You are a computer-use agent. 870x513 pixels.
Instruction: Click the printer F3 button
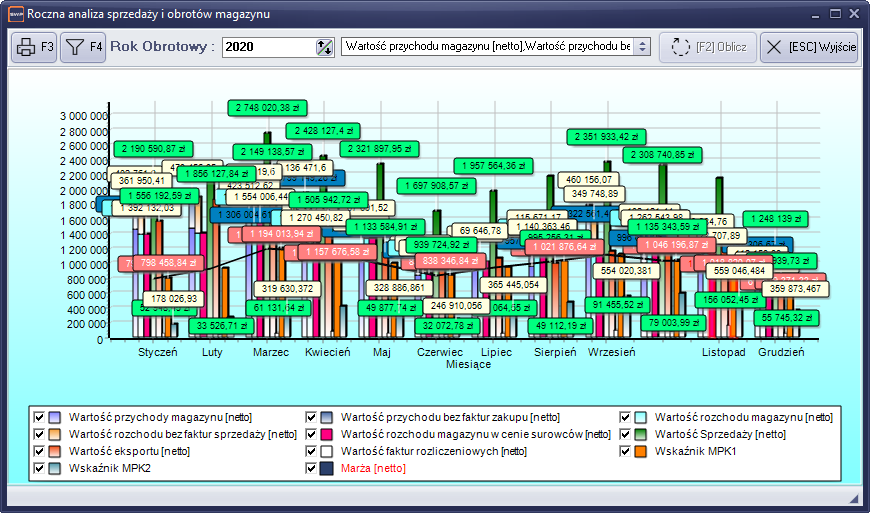point(34,47)
